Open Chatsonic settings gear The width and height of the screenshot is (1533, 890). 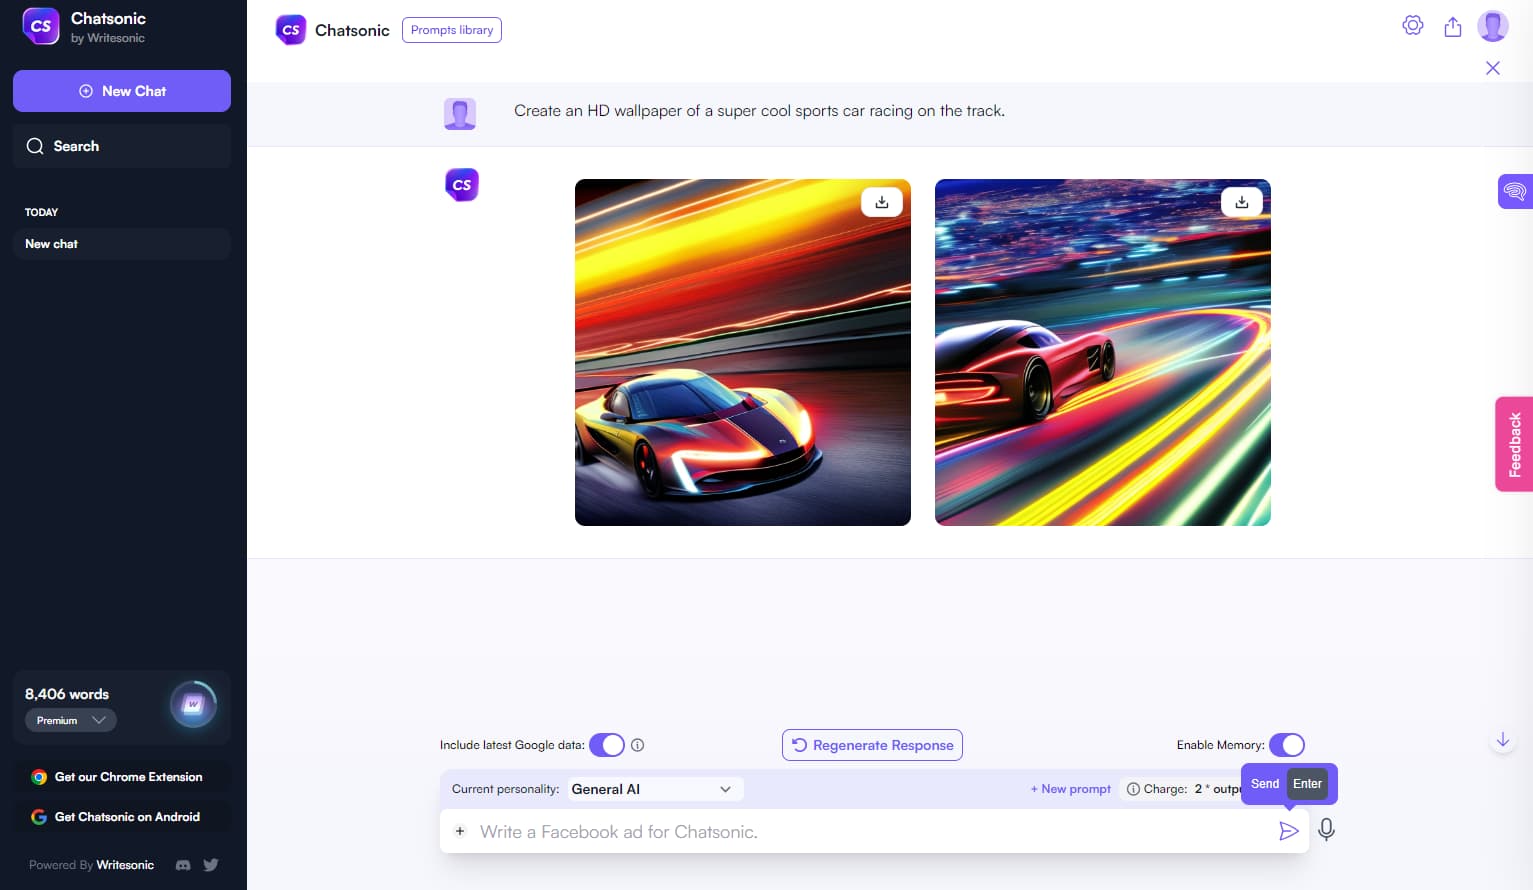(x=1413, y=25)
